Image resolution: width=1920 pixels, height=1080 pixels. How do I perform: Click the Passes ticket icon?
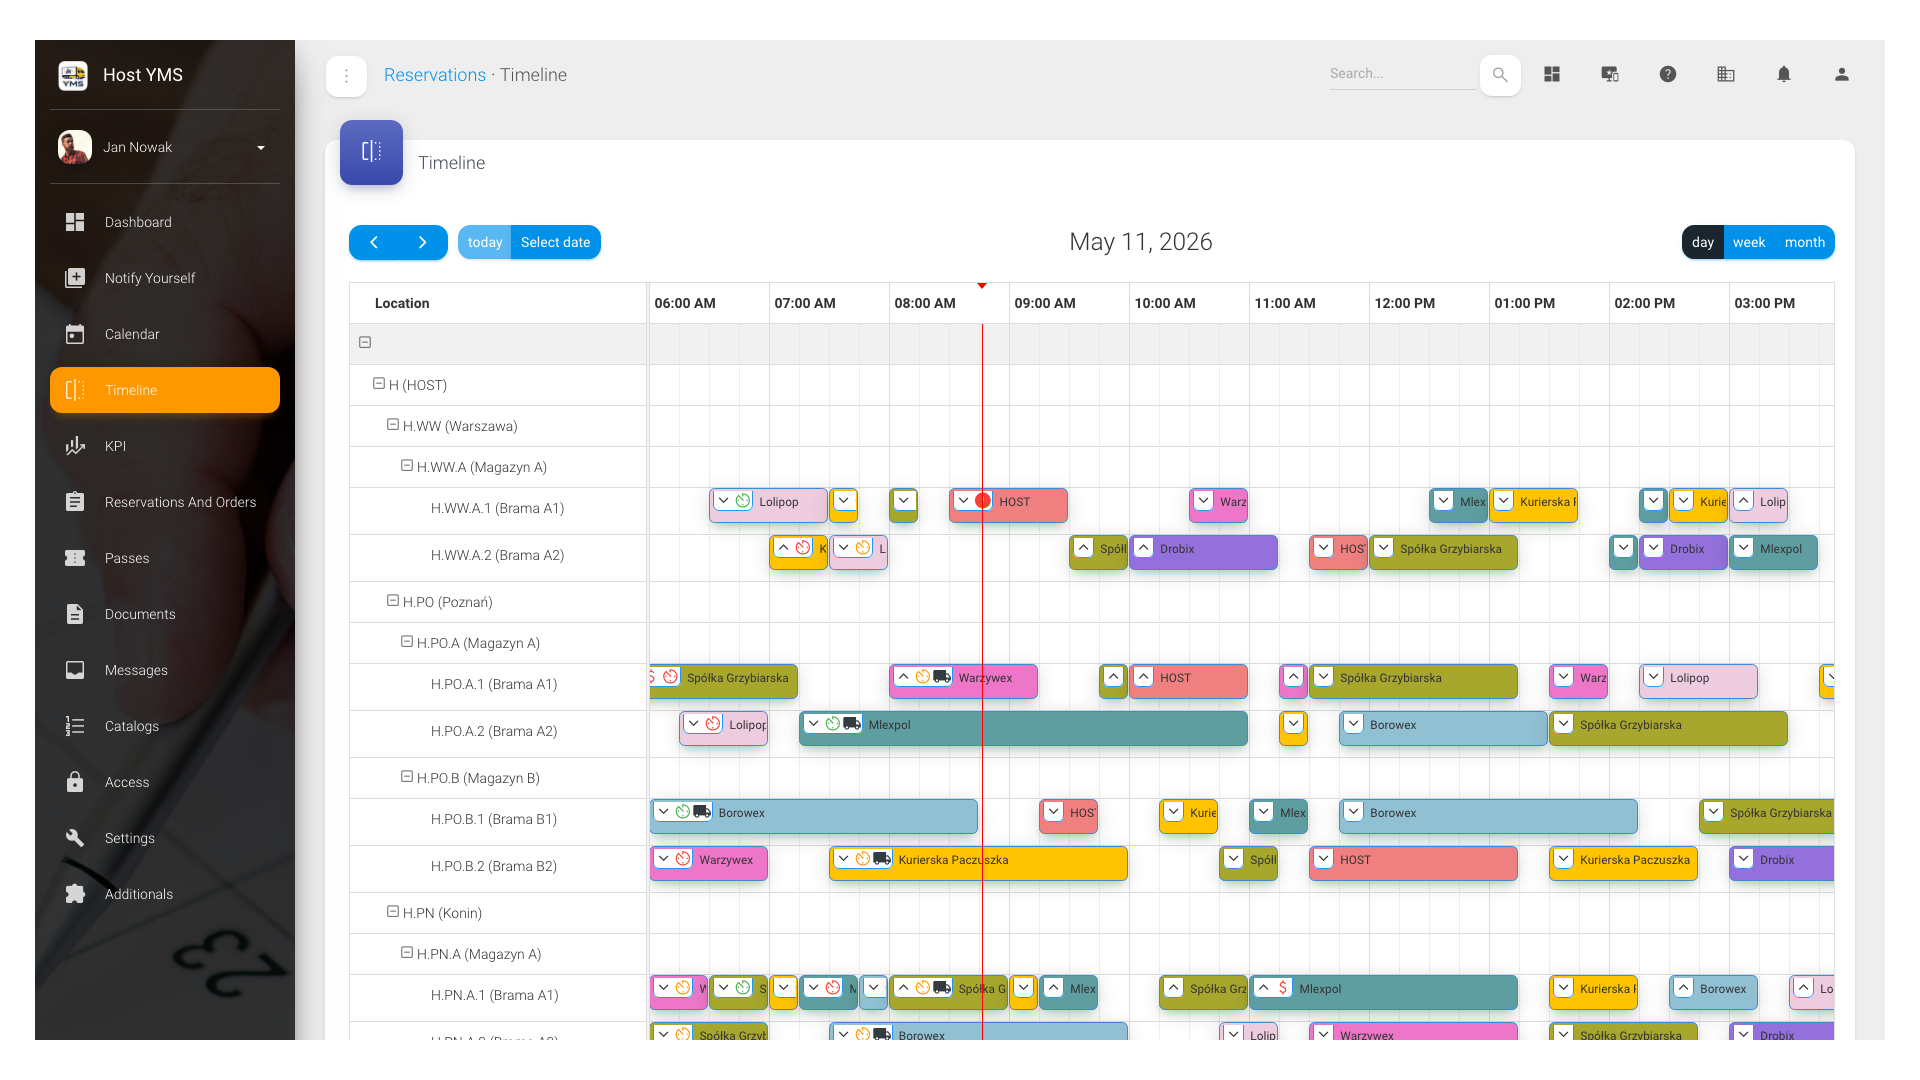pos(75,558)
